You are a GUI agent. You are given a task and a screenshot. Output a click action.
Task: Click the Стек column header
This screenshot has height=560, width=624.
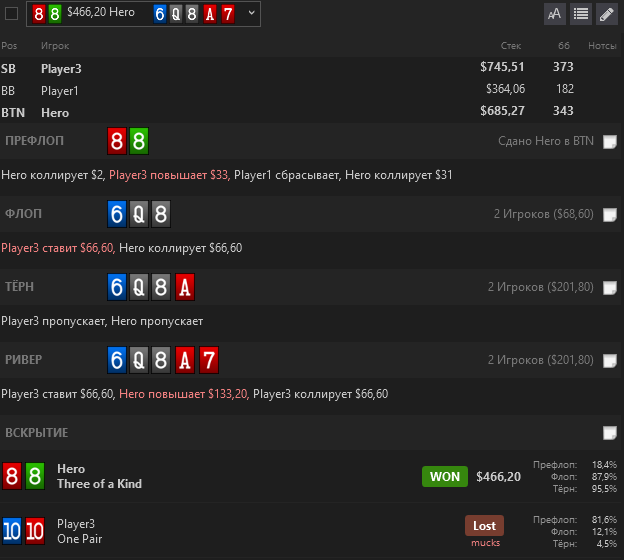point(511,46)
